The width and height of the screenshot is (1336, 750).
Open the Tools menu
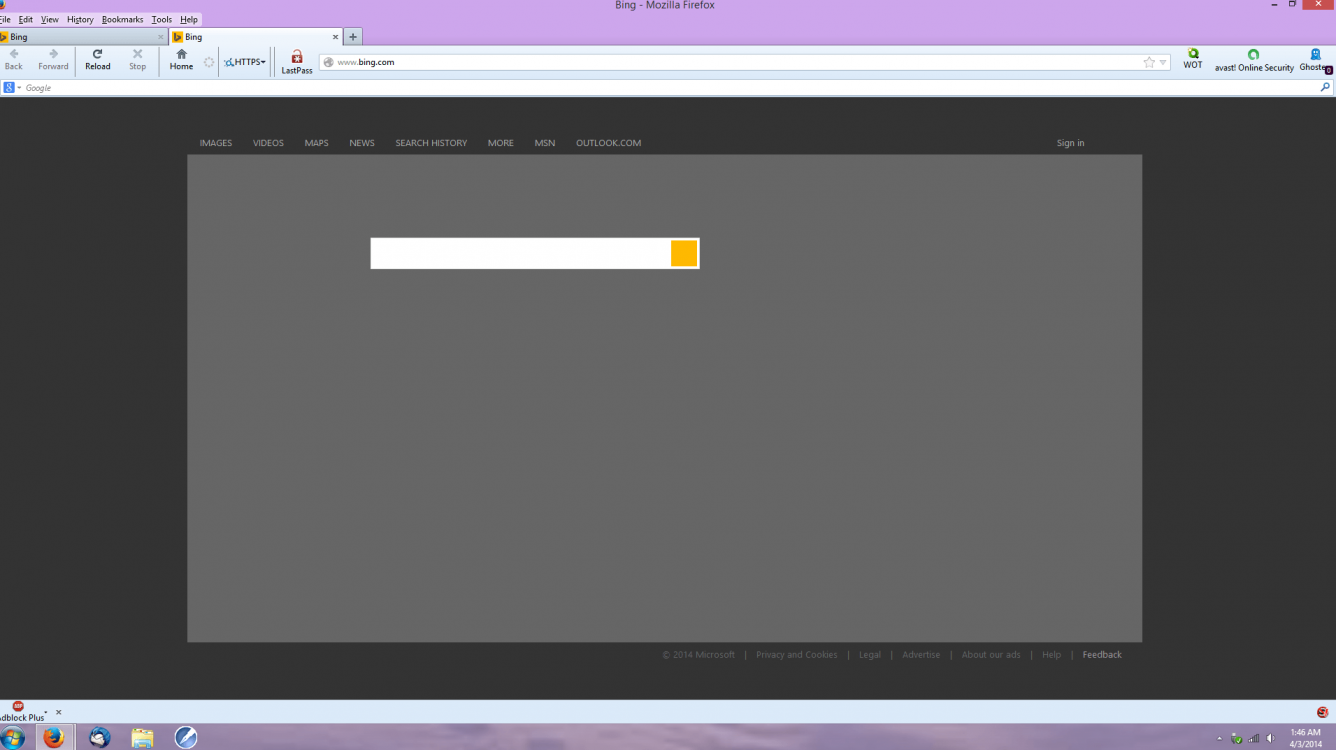[x=161, y=19]
